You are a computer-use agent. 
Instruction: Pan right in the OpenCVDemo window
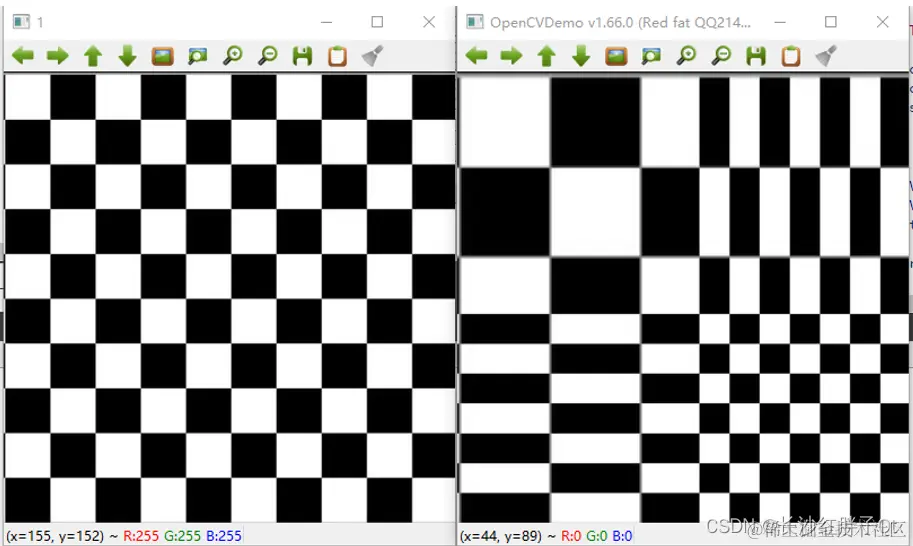(x=511, y=56)
